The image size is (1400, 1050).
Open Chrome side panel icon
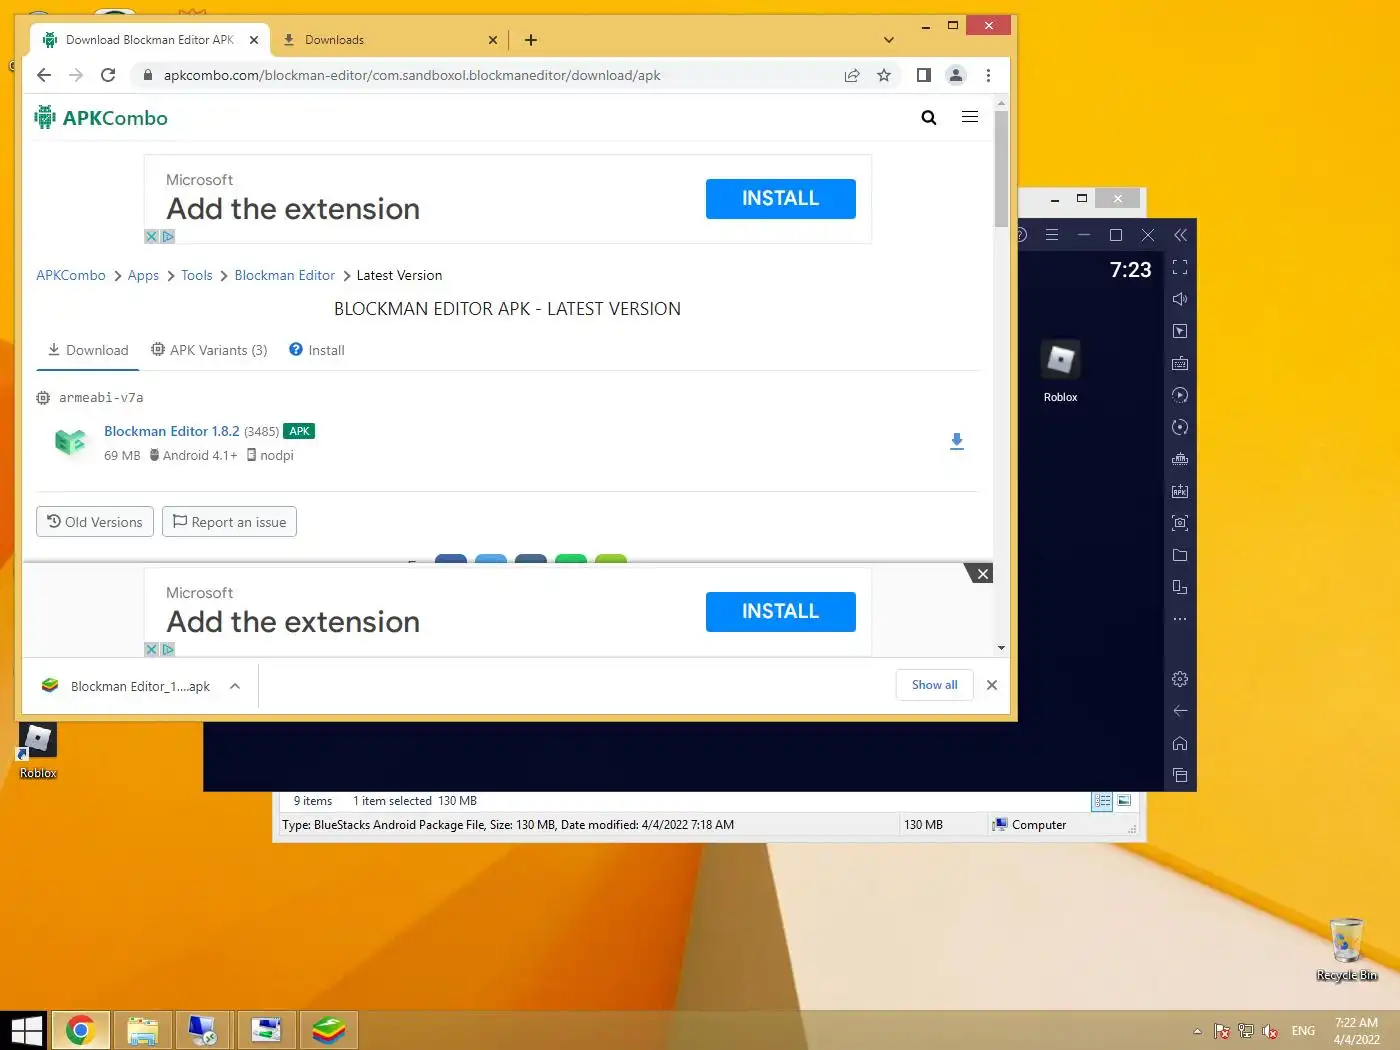click(924, 75)
